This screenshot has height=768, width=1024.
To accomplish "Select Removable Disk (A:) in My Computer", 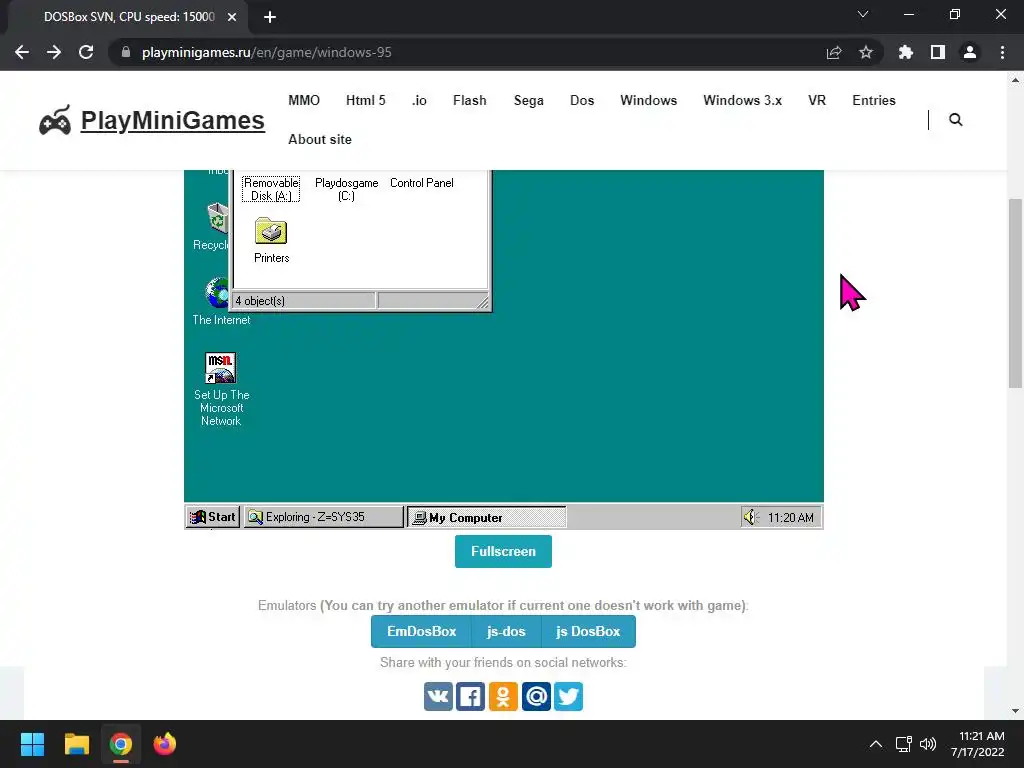I will (271, 189).
